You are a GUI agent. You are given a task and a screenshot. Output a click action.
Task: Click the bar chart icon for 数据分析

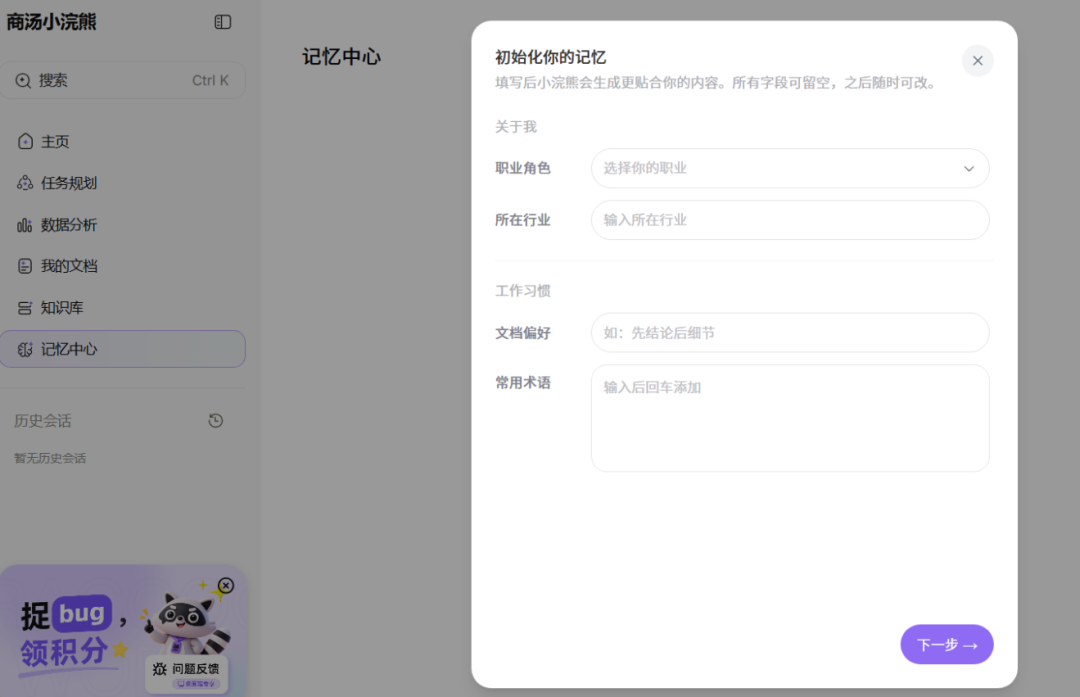pos(25,225)
